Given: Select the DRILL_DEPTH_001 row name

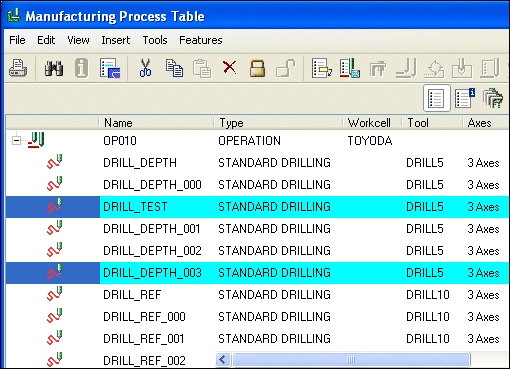Looking at the screenshot, I should coord(152,229).
